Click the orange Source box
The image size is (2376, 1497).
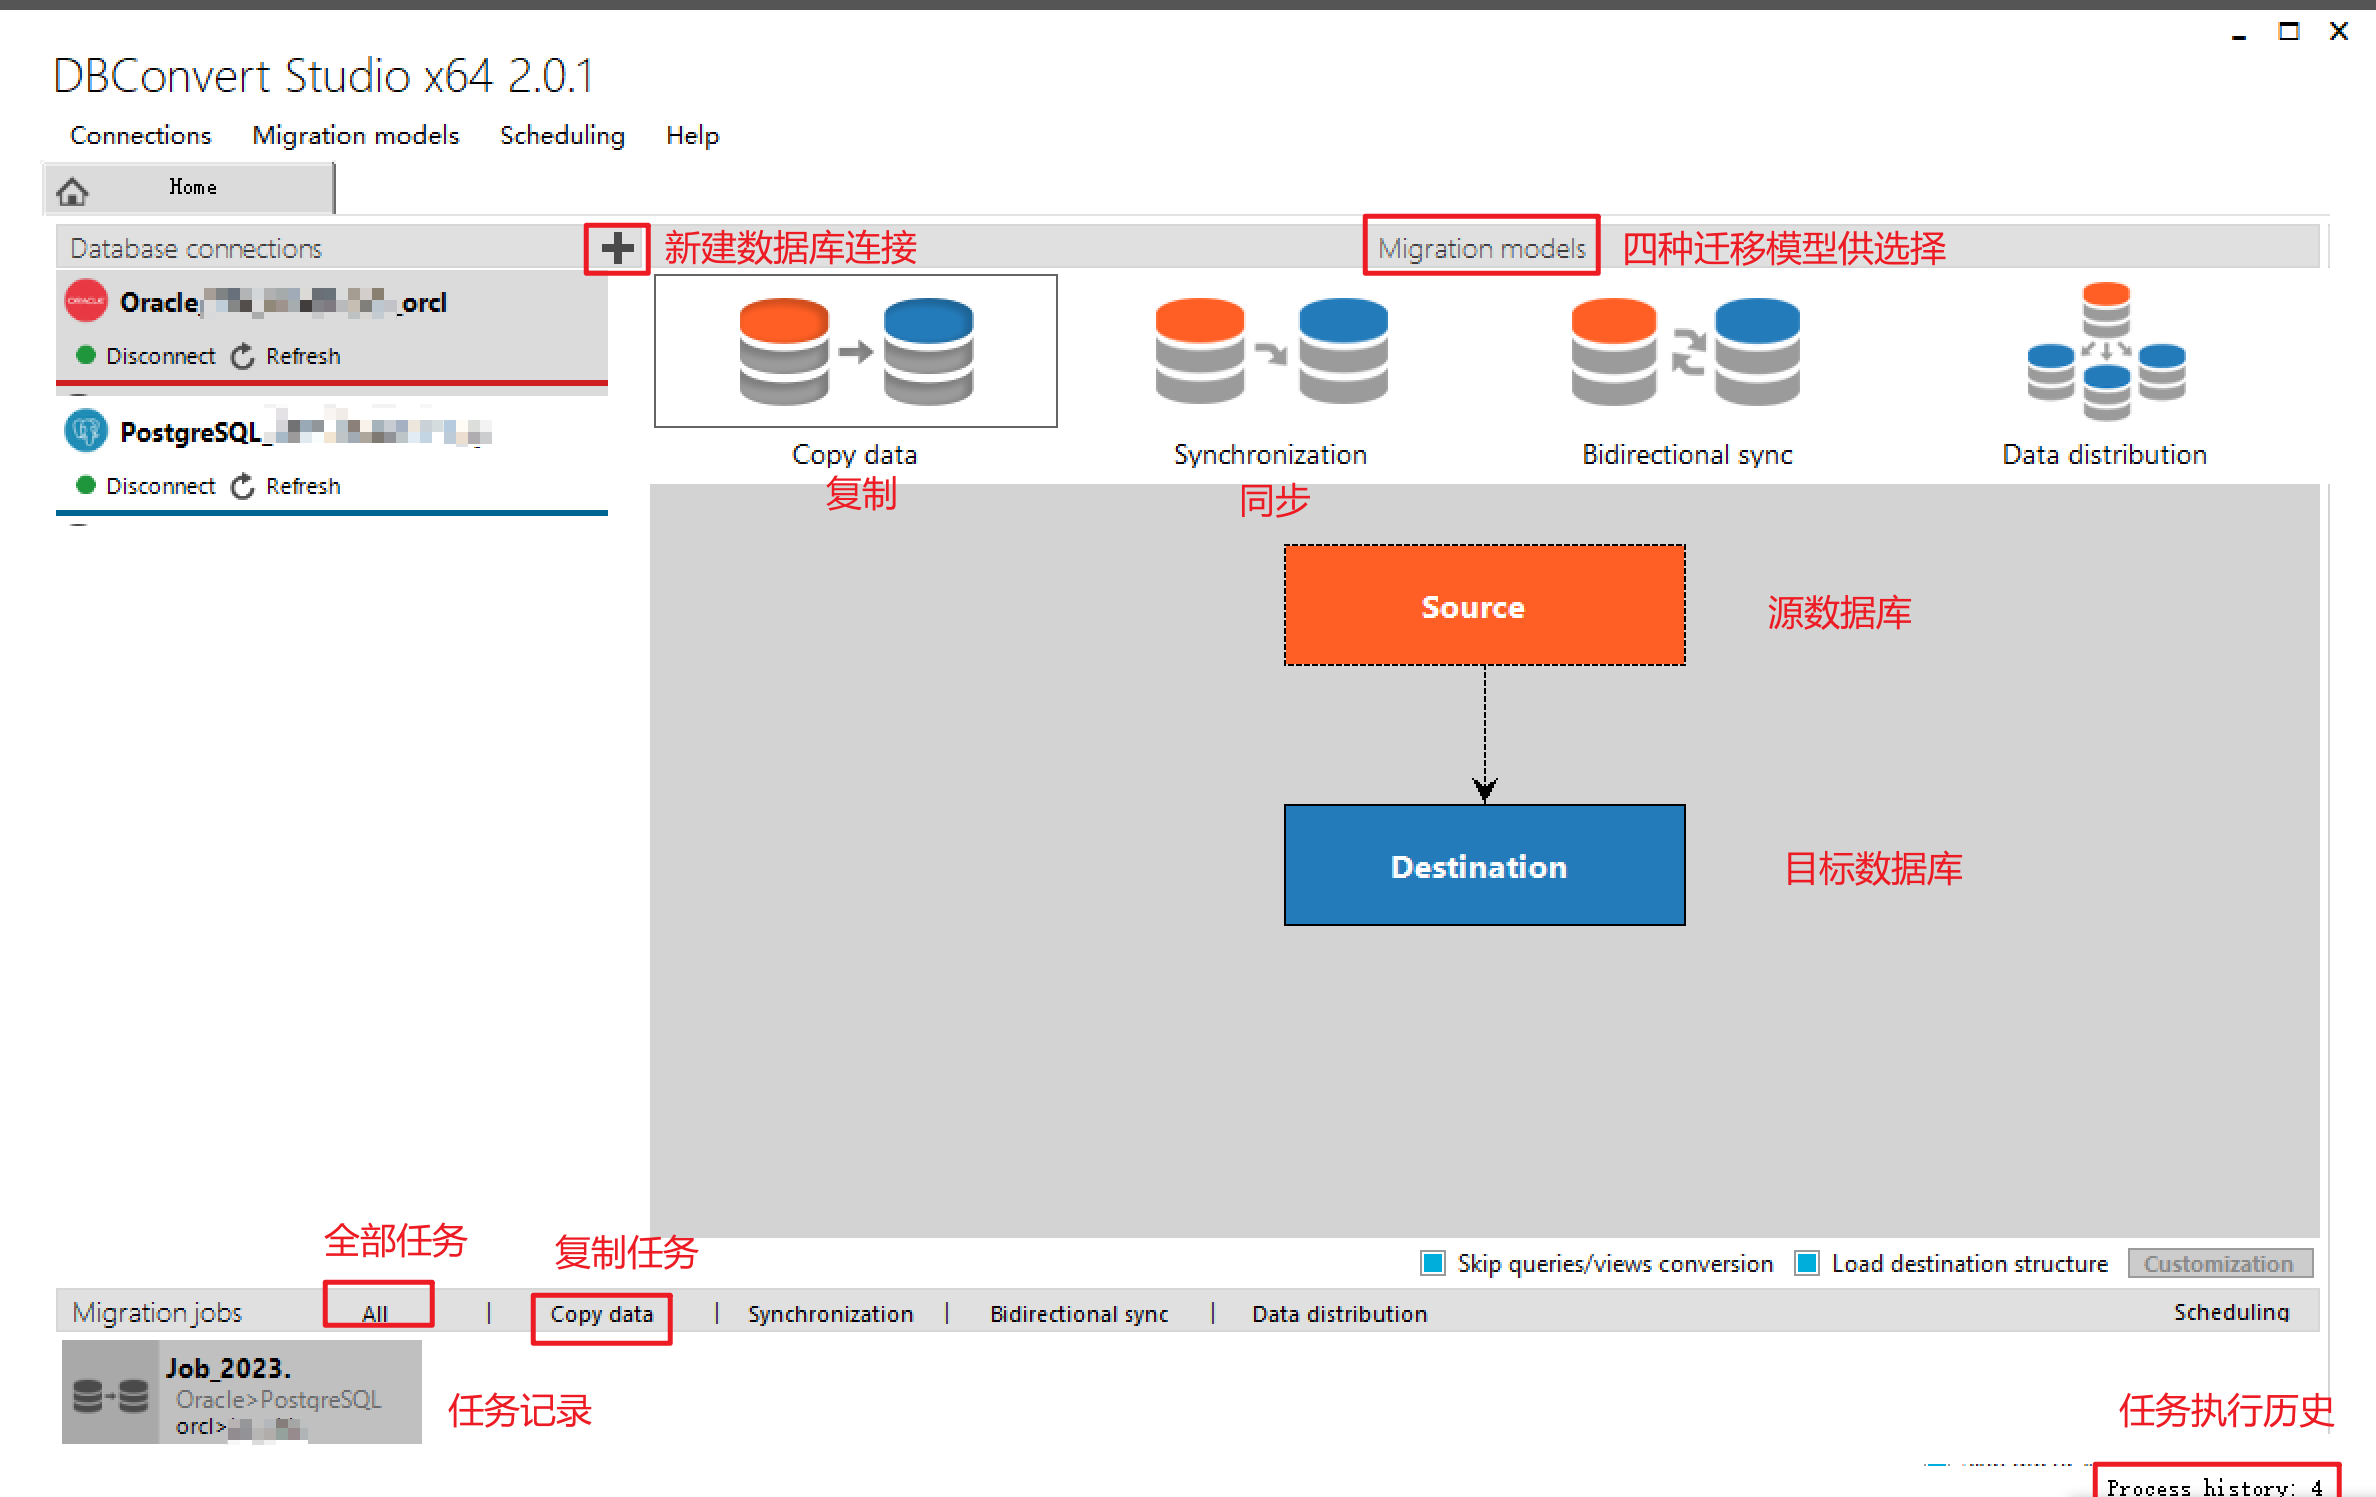click(1484, 605)
